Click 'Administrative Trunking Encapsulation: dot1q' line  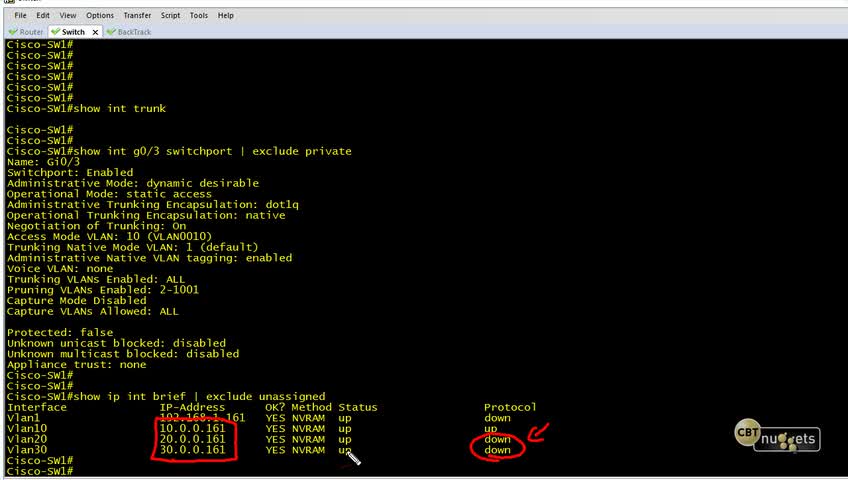coord(153,205)
